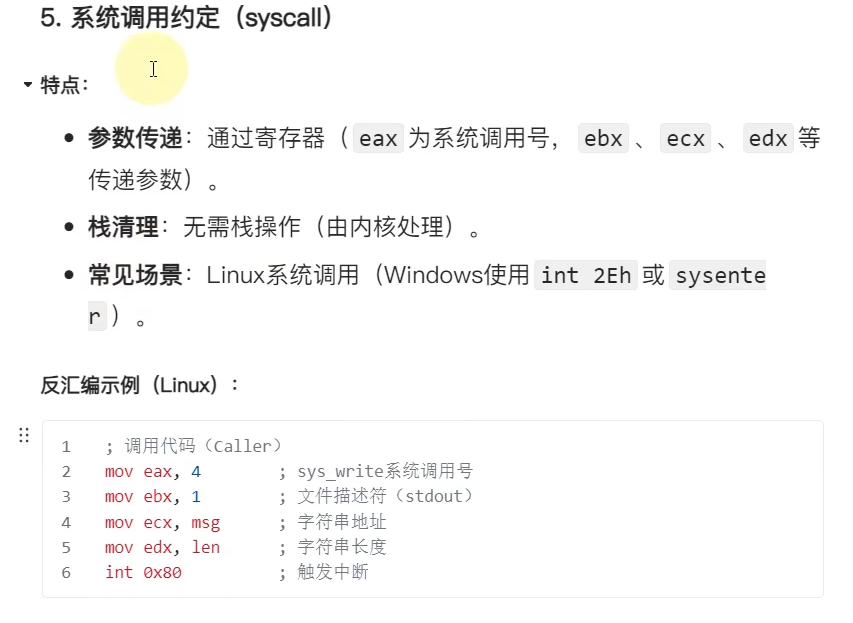Click the bold text 栈清理

pyautogui.click(x=123, y=227)
